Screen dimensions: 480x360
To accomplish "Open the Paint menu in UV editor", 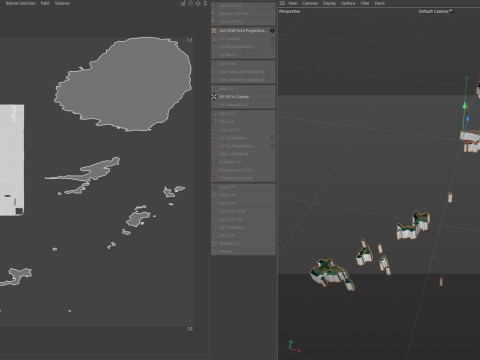I will (x=45, y=3).
